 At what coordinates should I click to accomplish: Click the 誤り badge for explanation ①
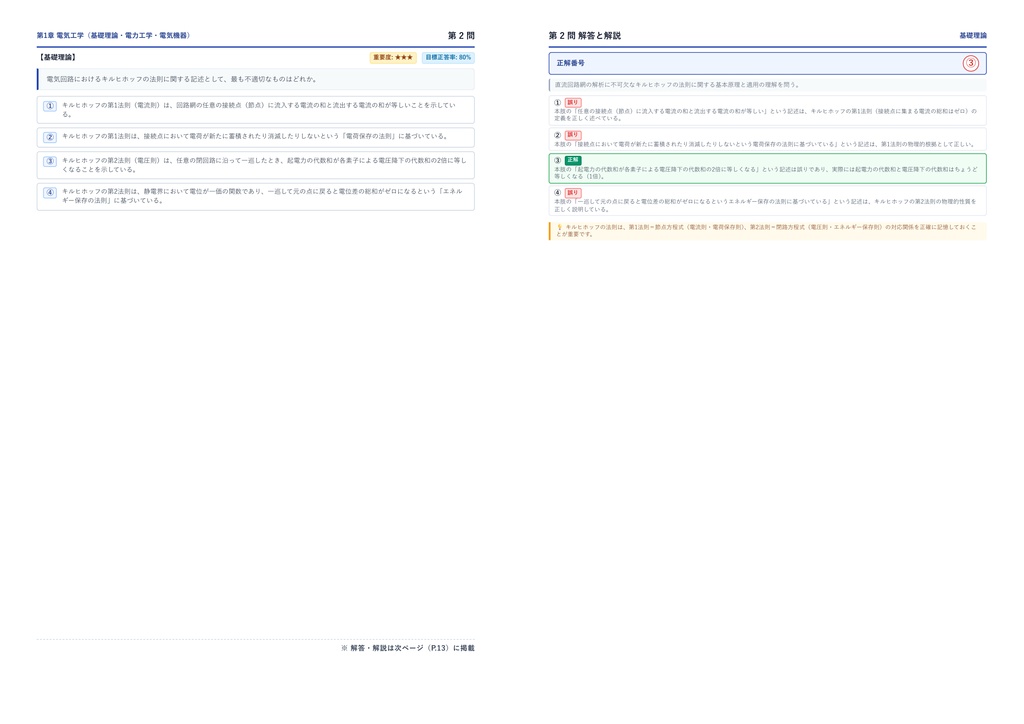pyautogui.click(x=573, y=102)
